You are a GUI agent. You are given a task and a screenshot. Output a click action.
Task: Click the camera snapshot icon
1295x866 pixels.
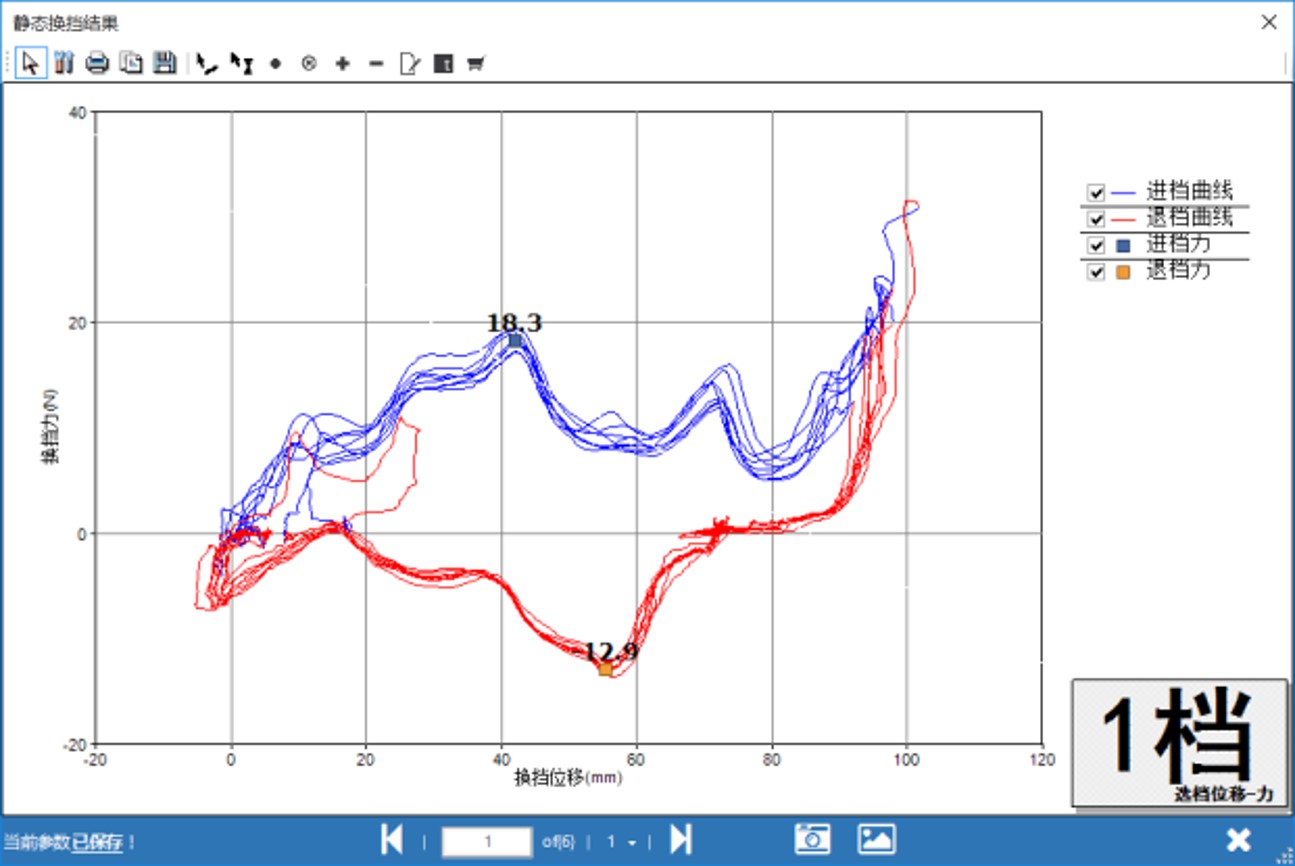[813, 839]
